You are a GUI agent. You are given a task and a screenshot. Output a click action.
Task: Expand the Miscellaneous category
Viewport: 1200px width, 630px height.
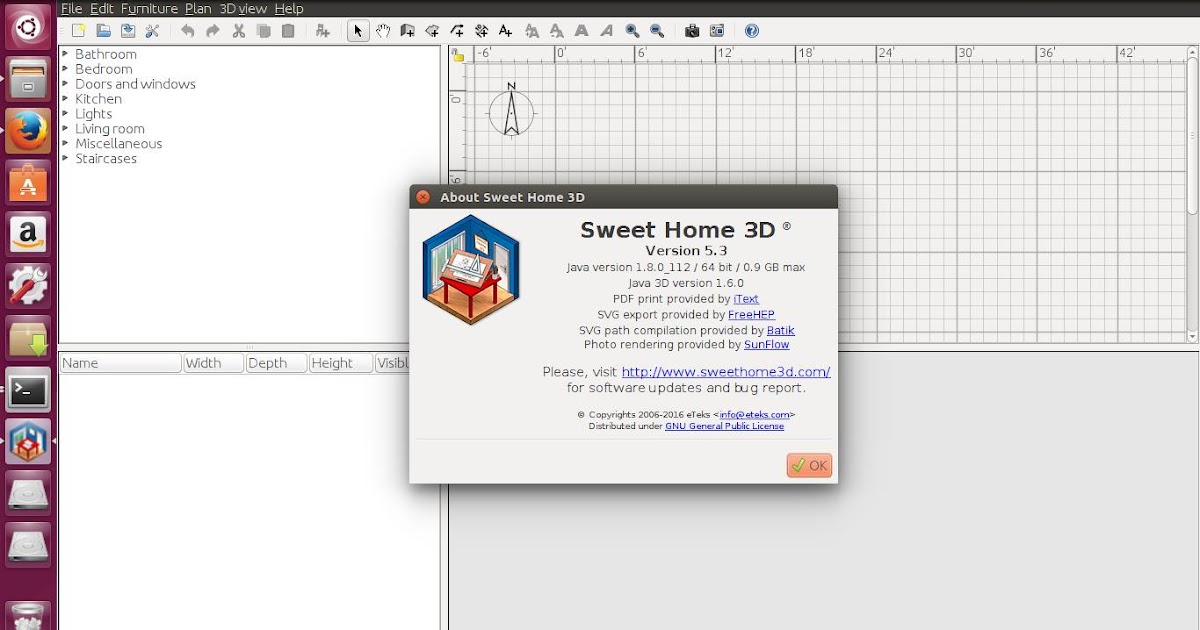click(x=65, y=144)
